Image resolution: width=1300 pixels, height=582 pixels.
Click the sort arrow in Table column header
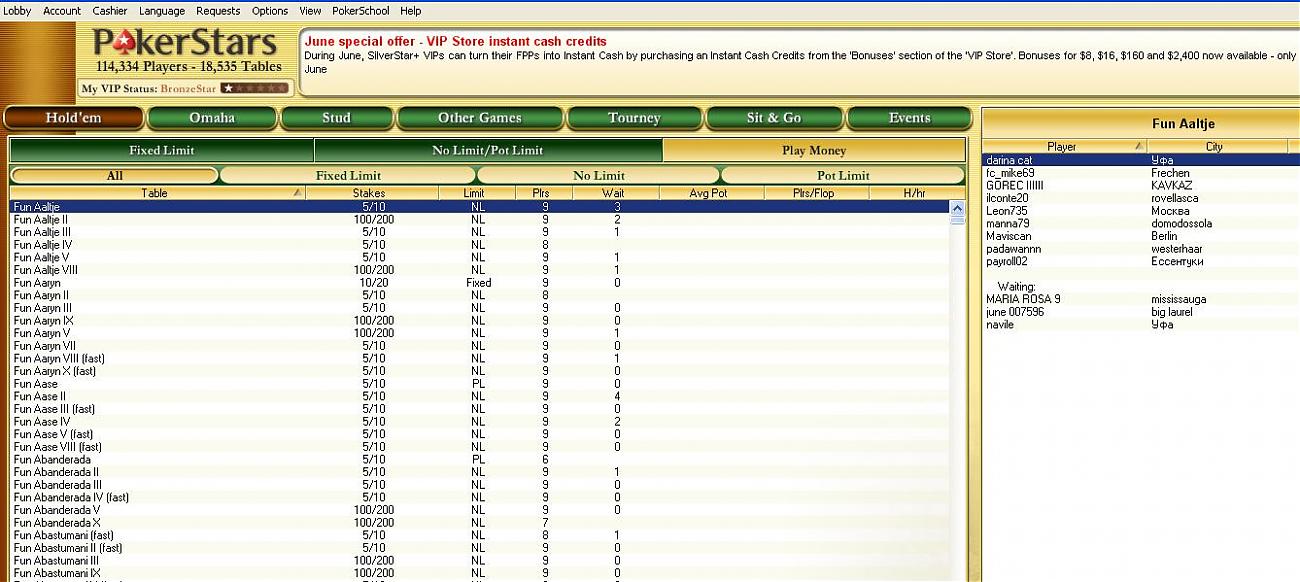point(297,193)
